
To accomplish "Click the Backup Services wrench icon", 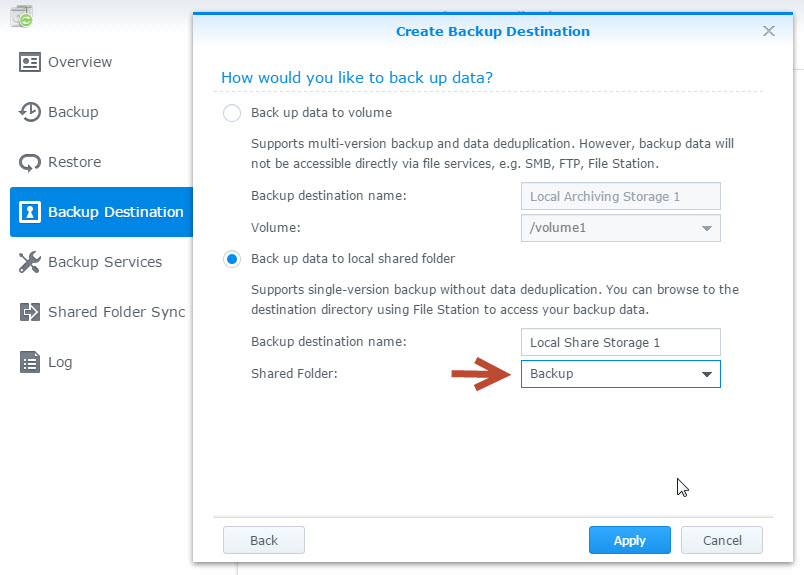I will pos(30,262).
